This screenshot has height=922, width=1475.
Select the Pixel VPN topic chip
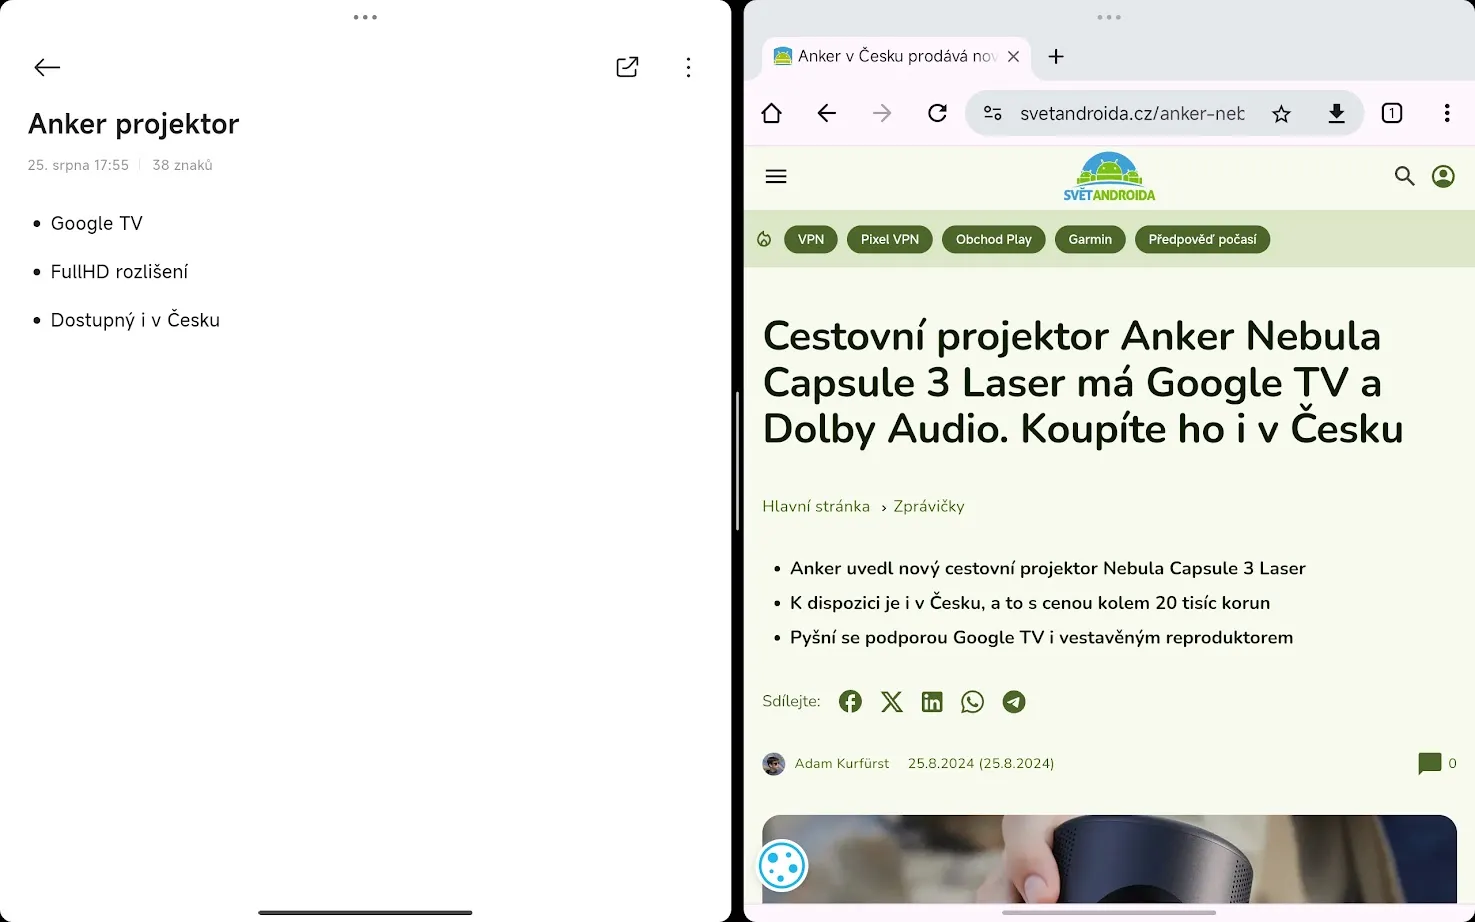[x=889, y=240]
